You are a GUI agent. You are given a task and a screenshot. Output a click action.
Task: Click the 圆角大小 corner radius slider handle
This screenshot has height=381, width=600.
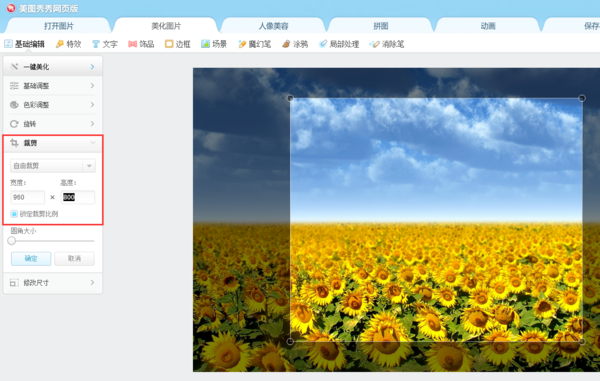(11, 241)
